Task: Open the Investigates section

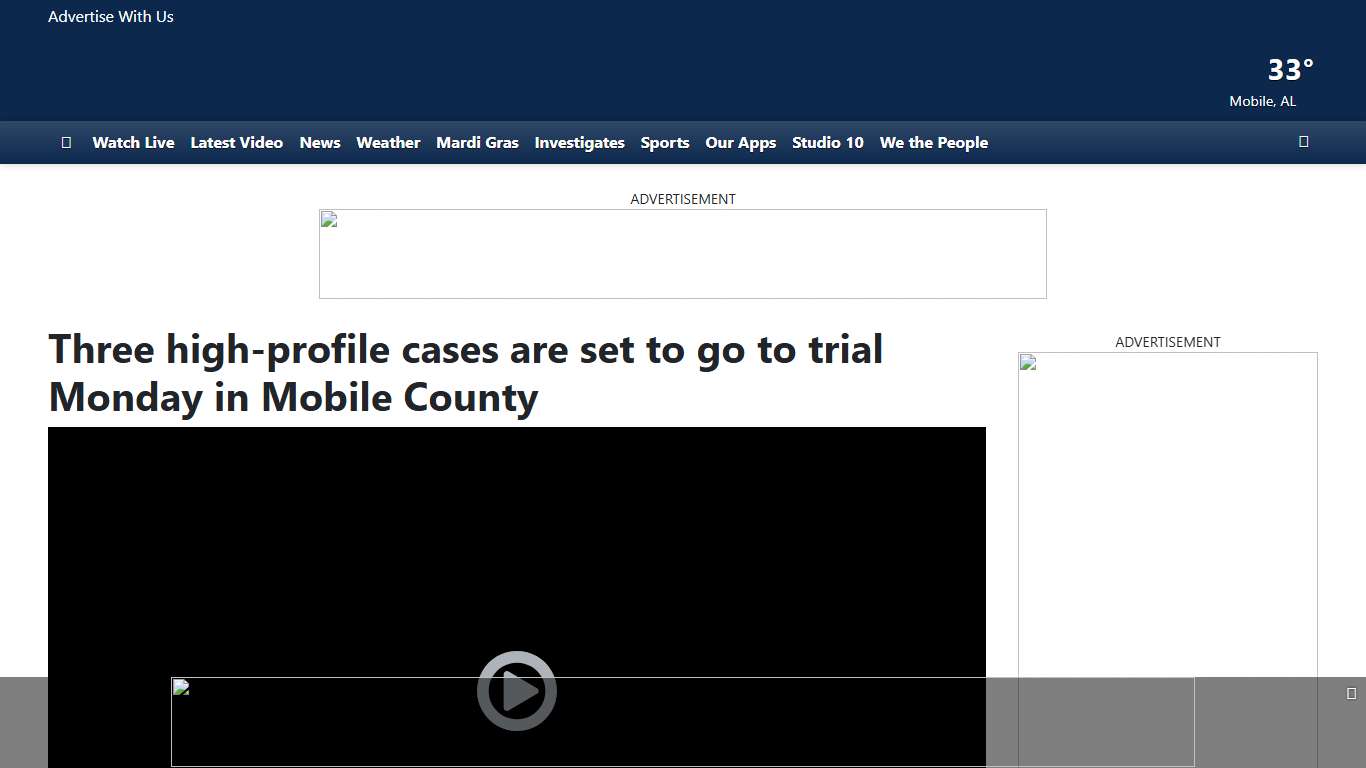Action: [x=580, y=142]
